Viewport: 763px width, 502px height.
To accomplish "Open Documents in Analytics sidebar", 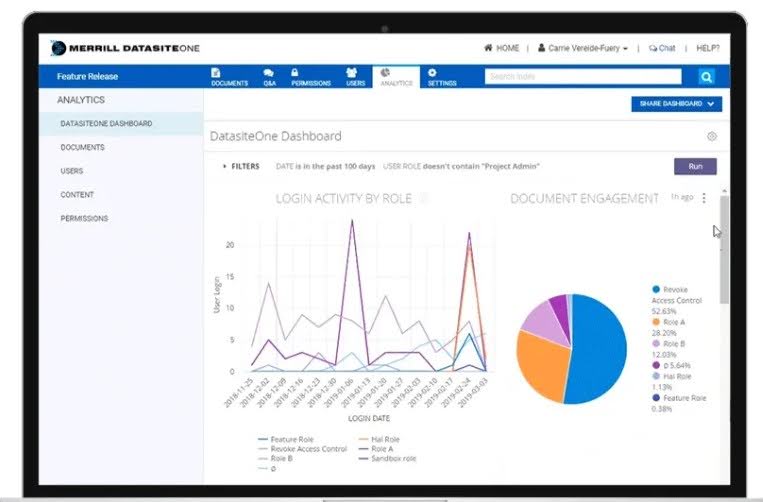I will click(82, 147).
